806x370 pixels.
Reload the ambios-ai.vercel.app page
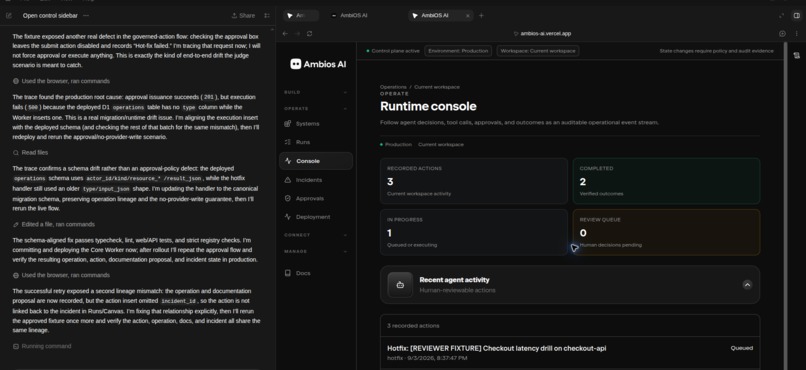[309, 33]
